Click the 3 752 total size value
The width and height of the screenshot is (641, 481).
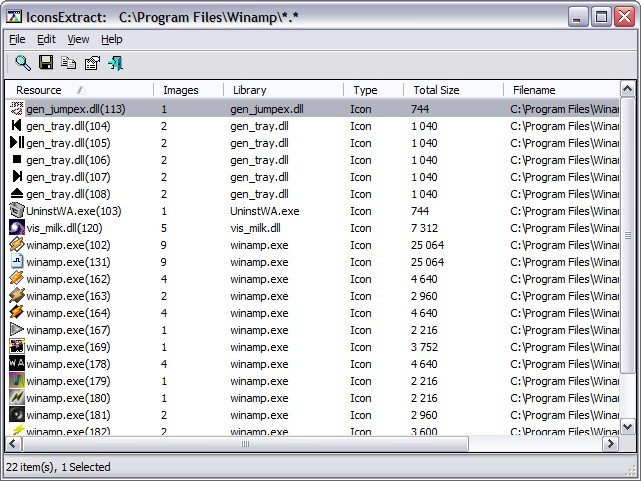click(x=424, y=347)
